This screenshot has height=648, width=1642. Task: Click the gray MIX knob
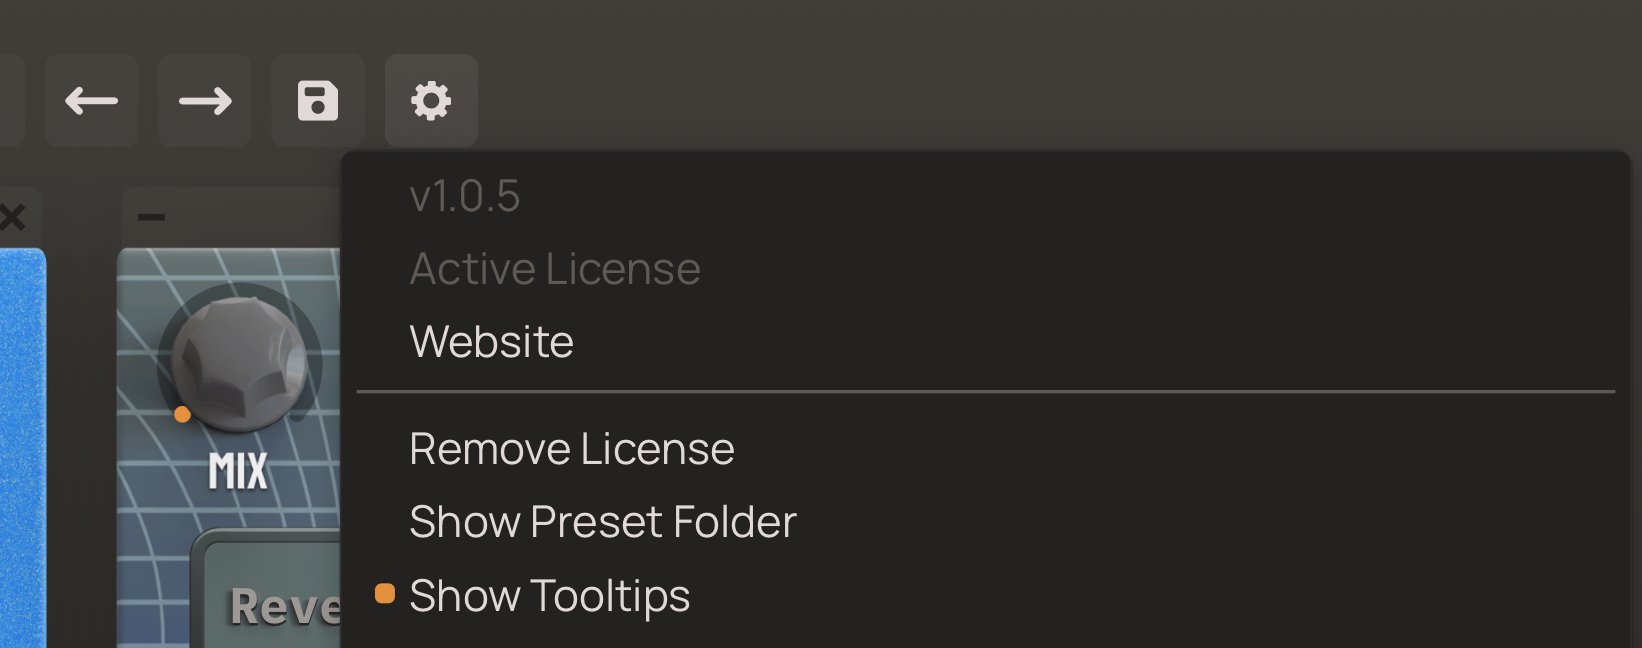pos(239,362)
